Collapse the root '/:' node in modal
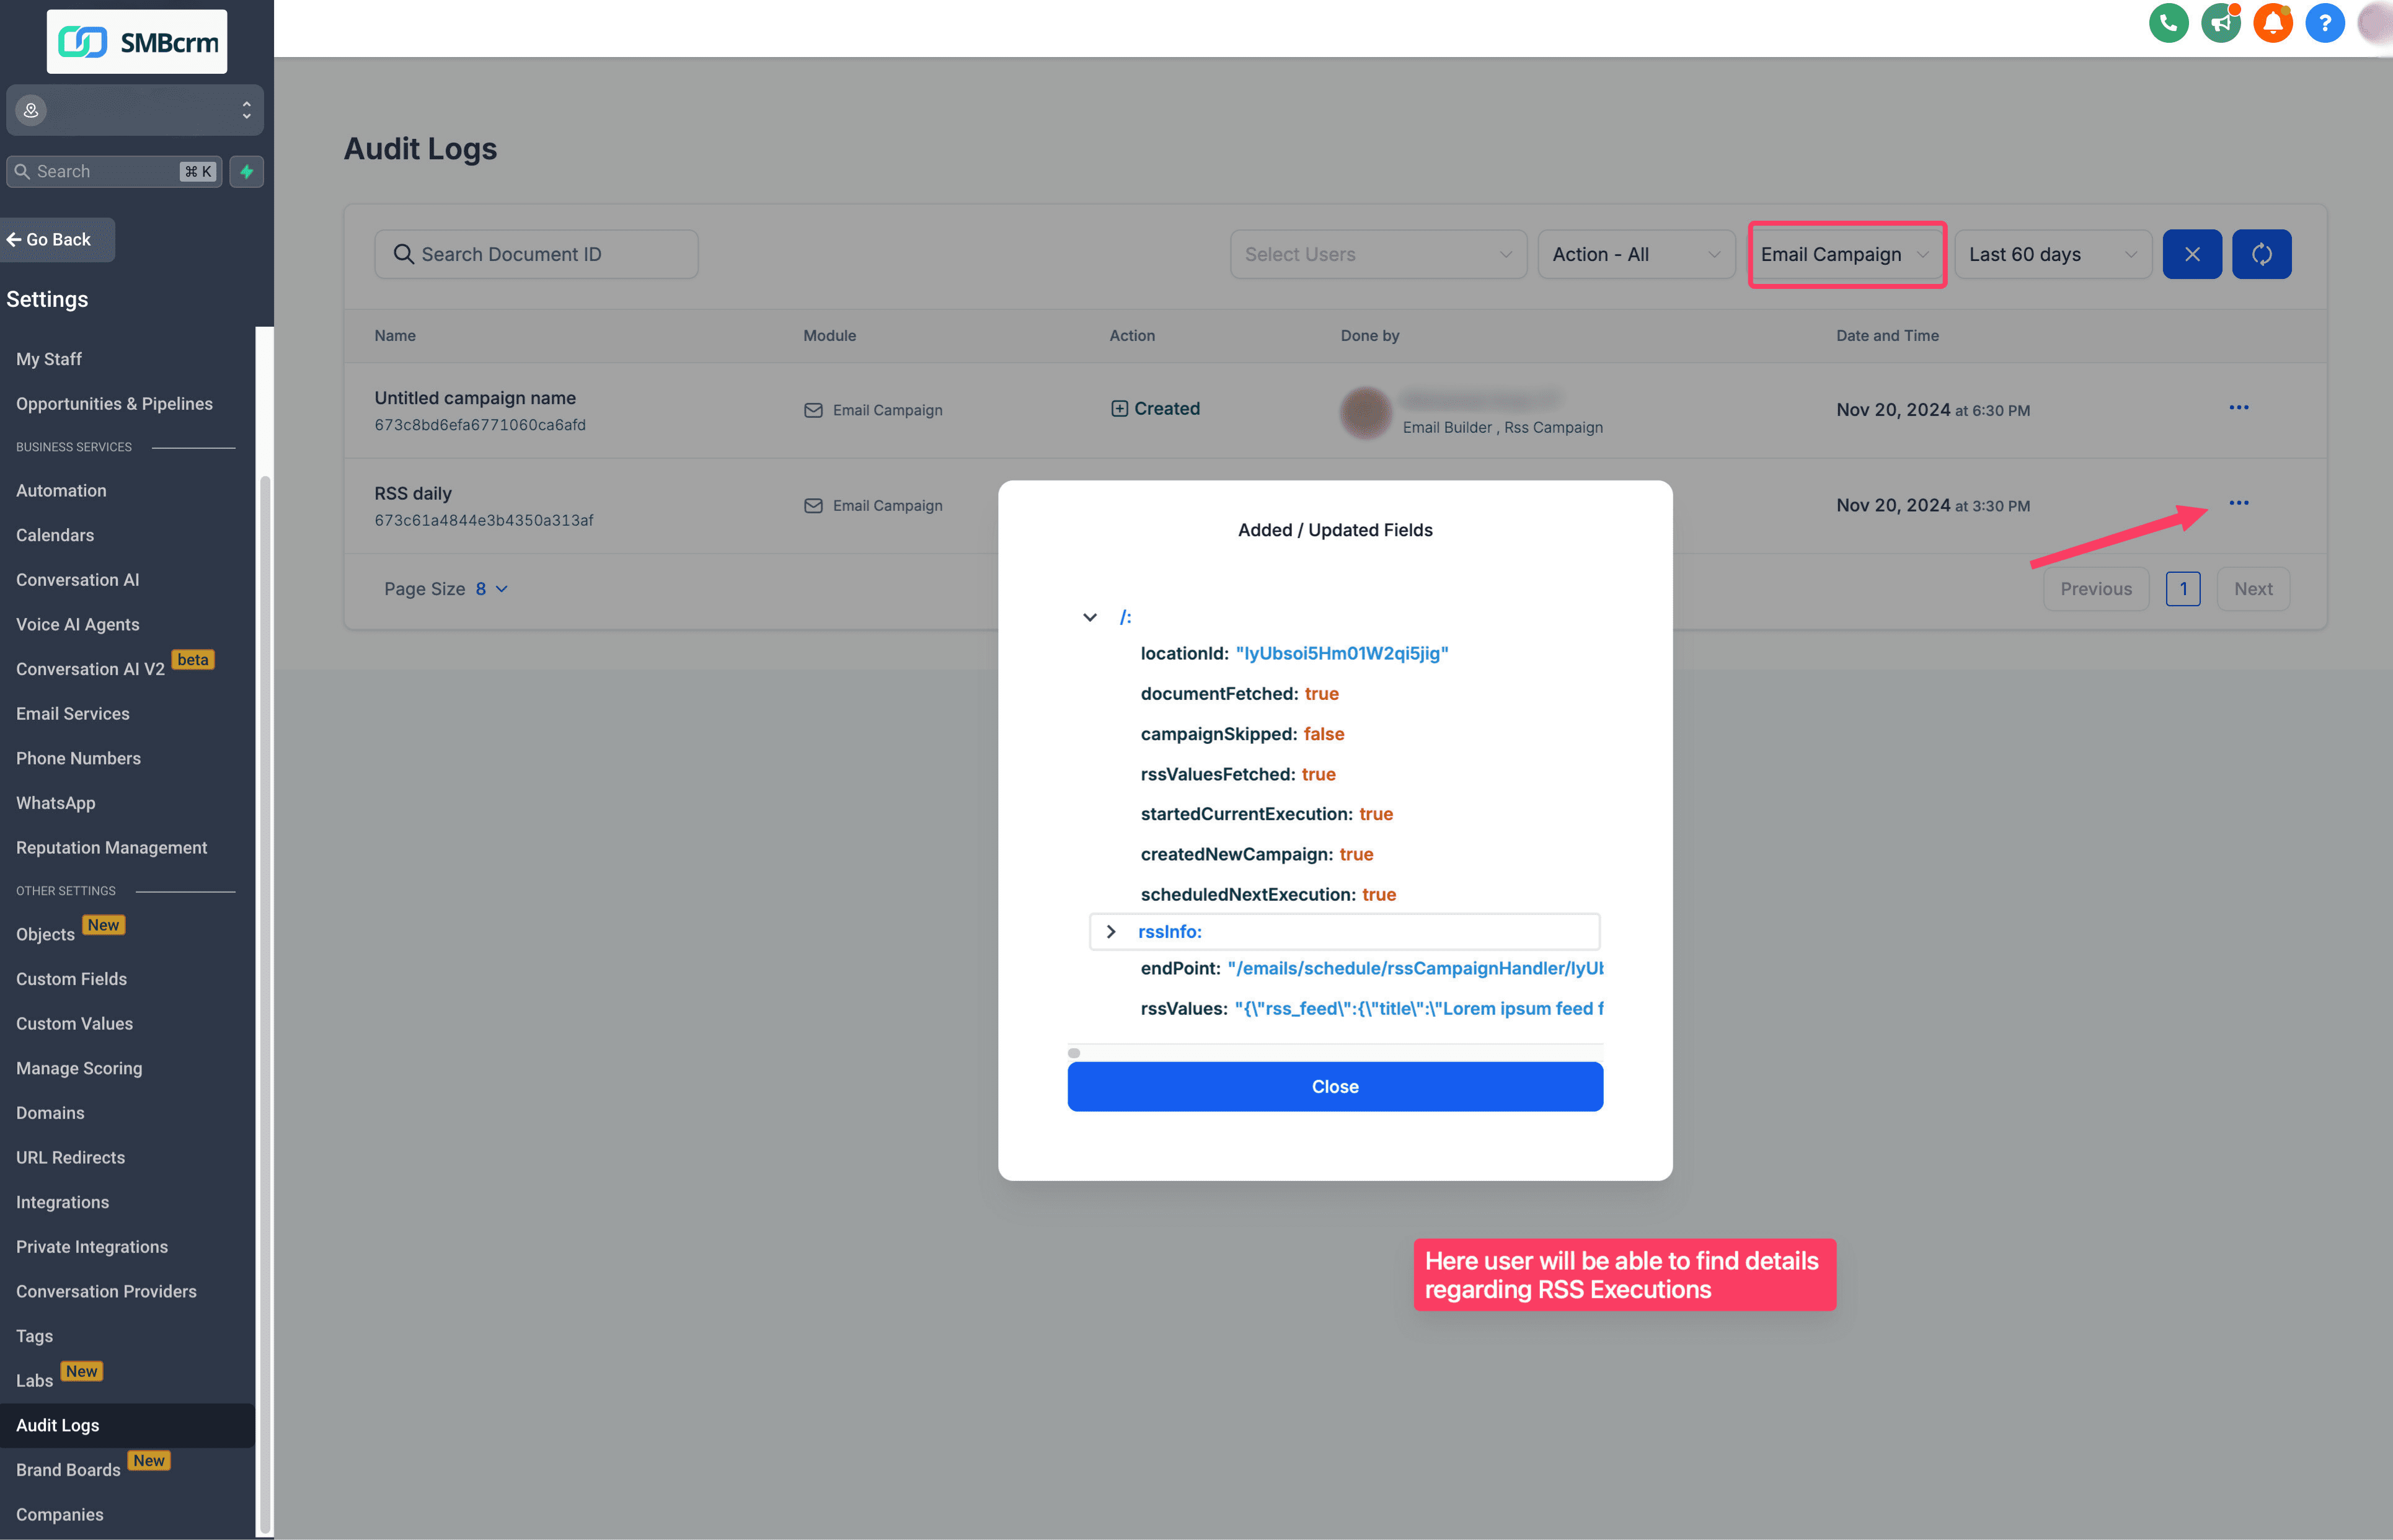This screenshot has width=2393, height=1540. (1089, 617)
